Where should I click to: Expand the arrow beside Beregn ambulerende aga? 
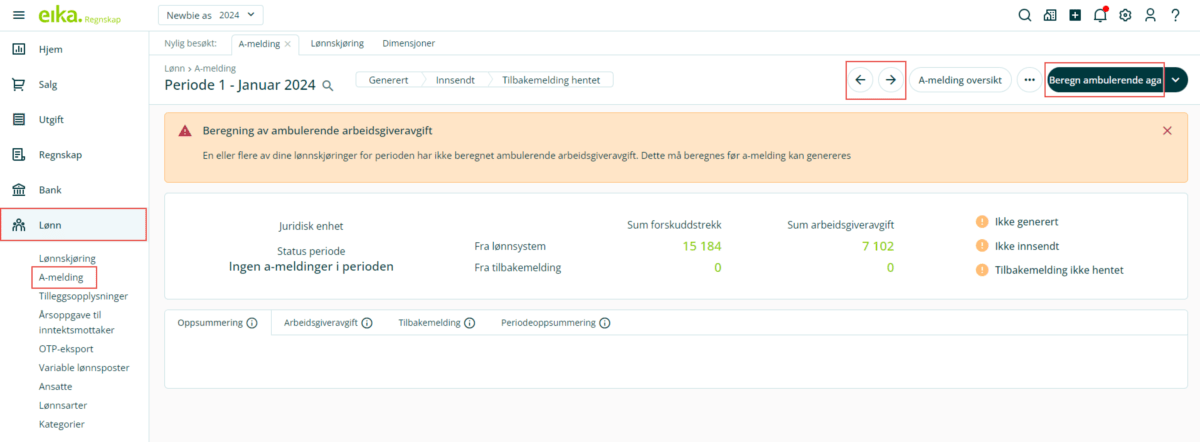(1176, 80)
